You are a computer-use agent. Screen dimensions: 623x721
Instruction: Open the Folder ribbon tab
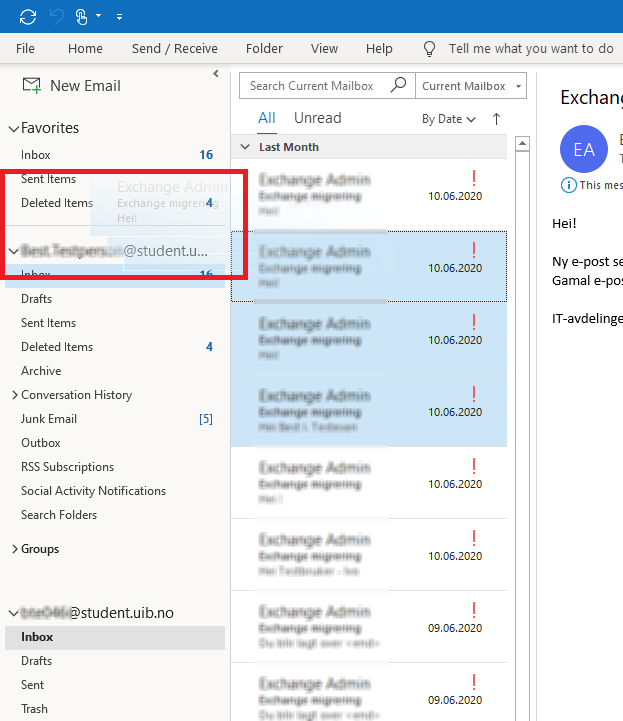pyautogui.click(x=264, y=48)
